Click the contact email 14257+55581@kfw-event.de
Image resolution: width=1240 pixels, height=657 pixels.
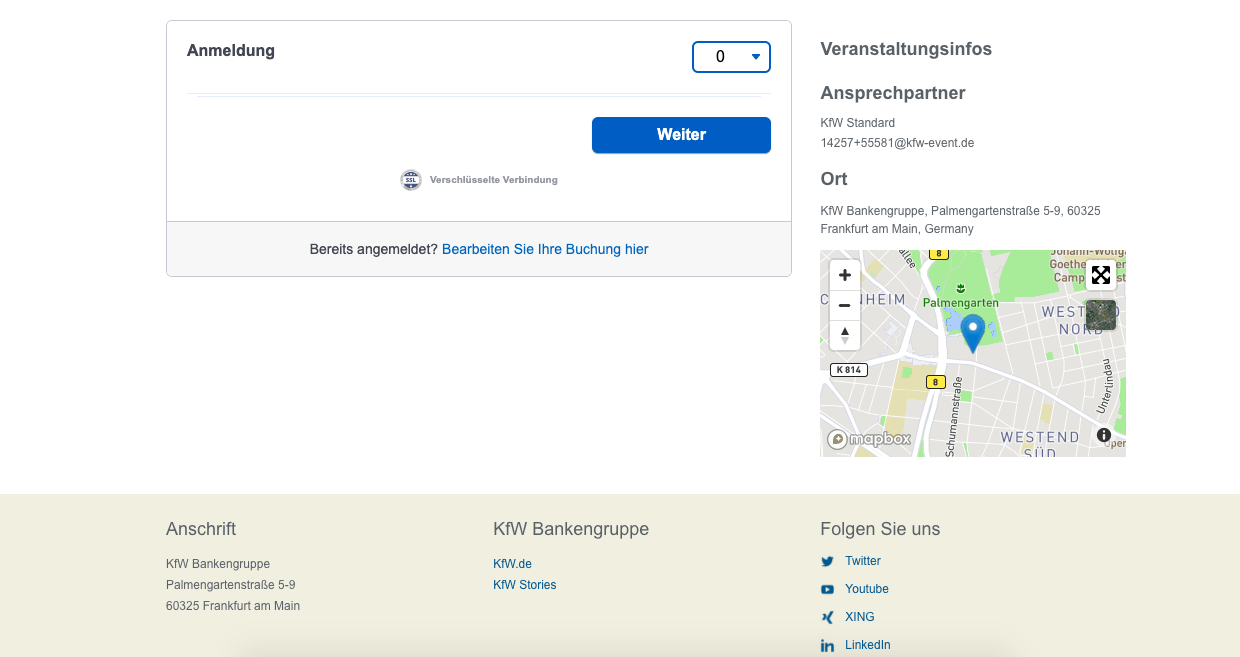tap(897, 143)
